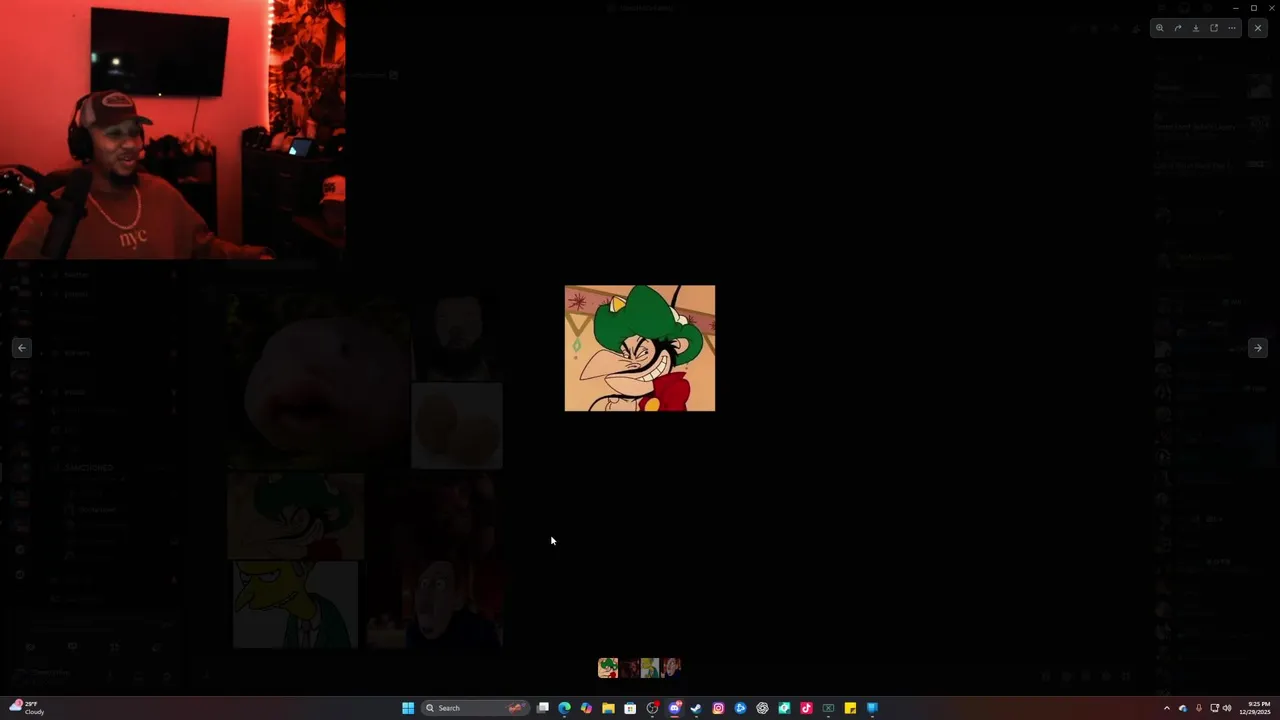The width and height of the screenshot is (1280, 720).
Task: Go to the previous image arrow
Action: [22, 348]
